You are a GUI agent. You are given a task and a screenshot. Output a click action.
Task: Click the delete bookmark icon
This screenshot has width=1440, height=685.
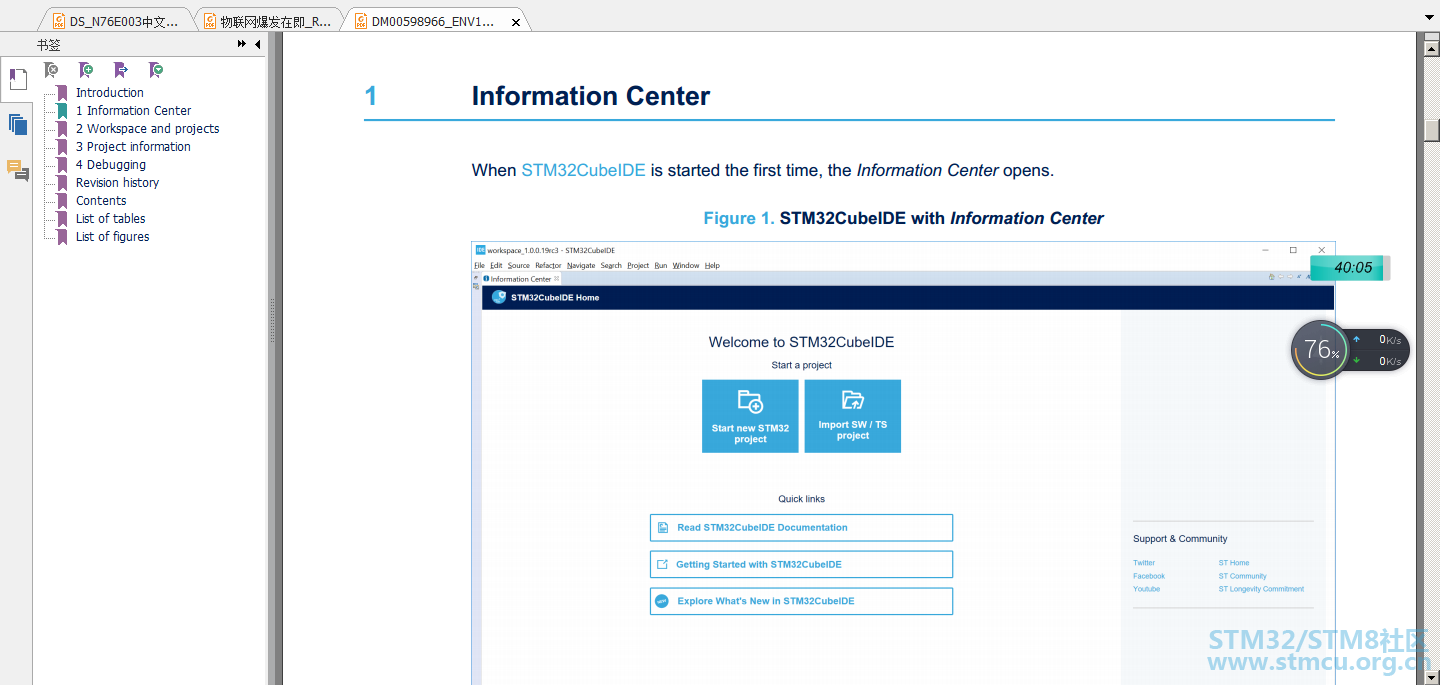coord(51,70)
